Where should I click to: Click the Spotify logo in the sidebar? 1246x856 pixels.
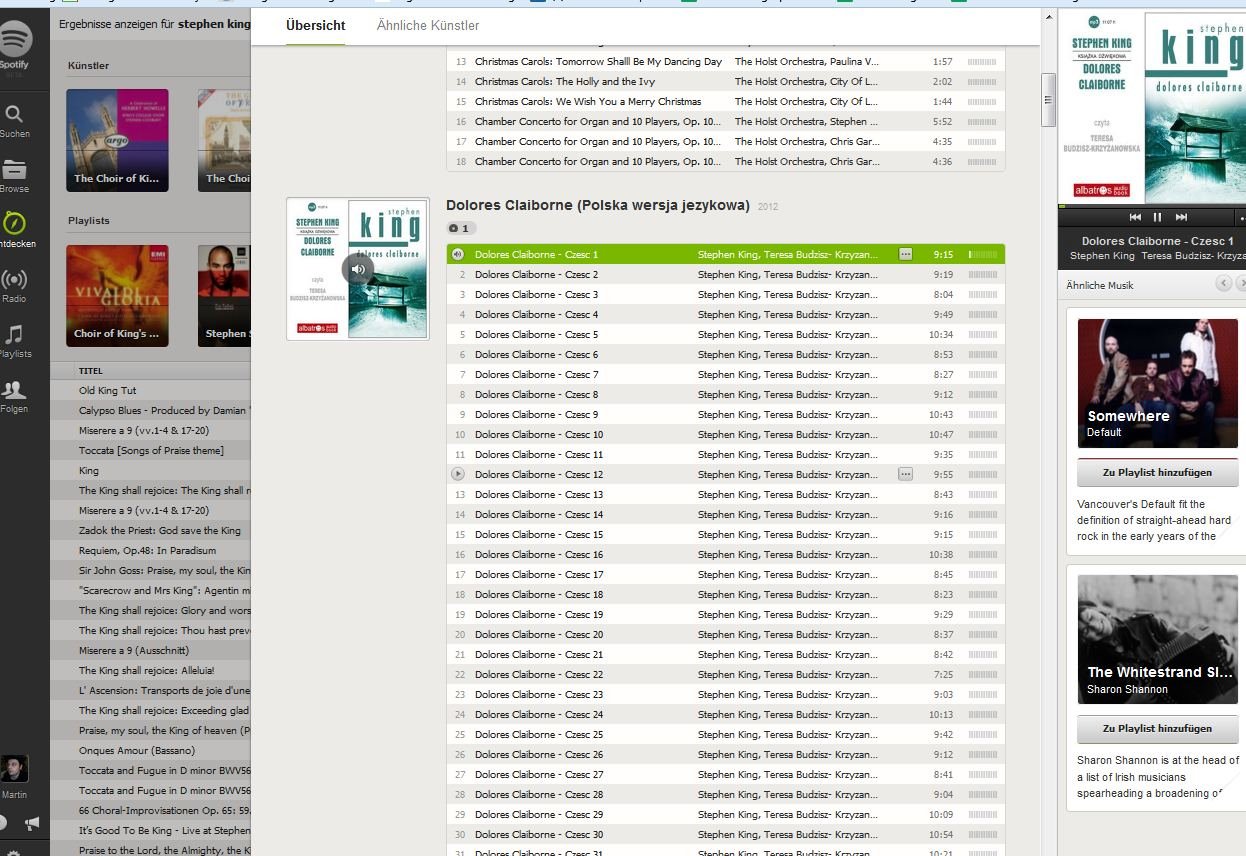coord(15,41)
